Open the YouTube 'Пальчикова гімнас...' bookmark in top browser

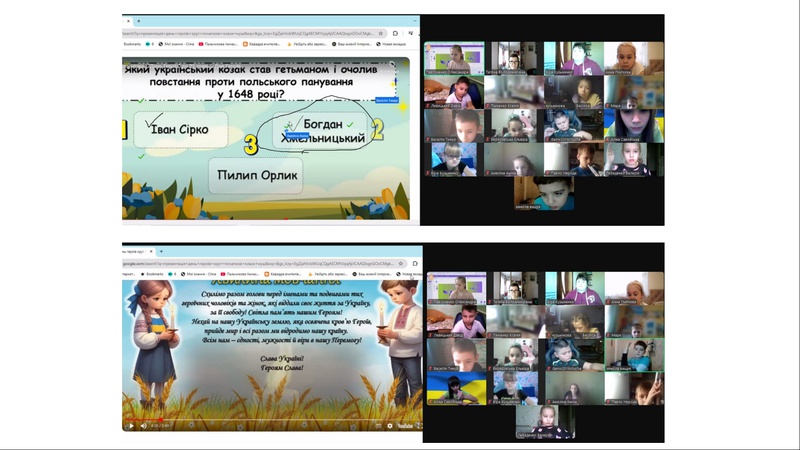point(218,44)
